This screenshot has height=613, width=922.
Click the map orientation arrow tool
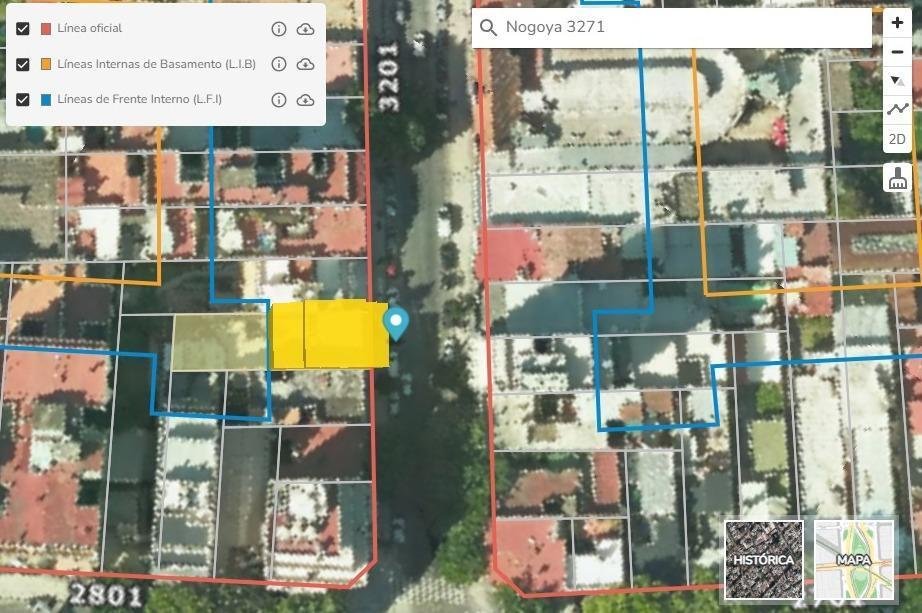897,81
